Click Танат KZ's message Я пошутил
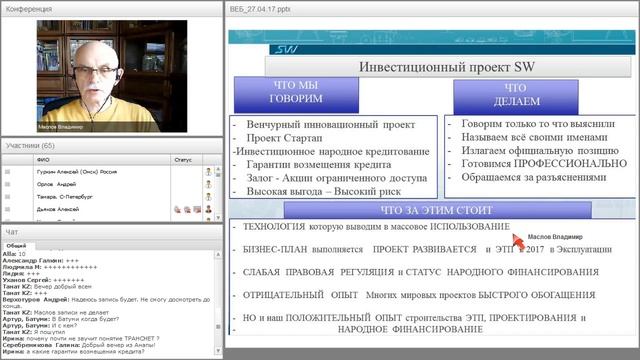 pyautogui.click(x=33, y=332)
